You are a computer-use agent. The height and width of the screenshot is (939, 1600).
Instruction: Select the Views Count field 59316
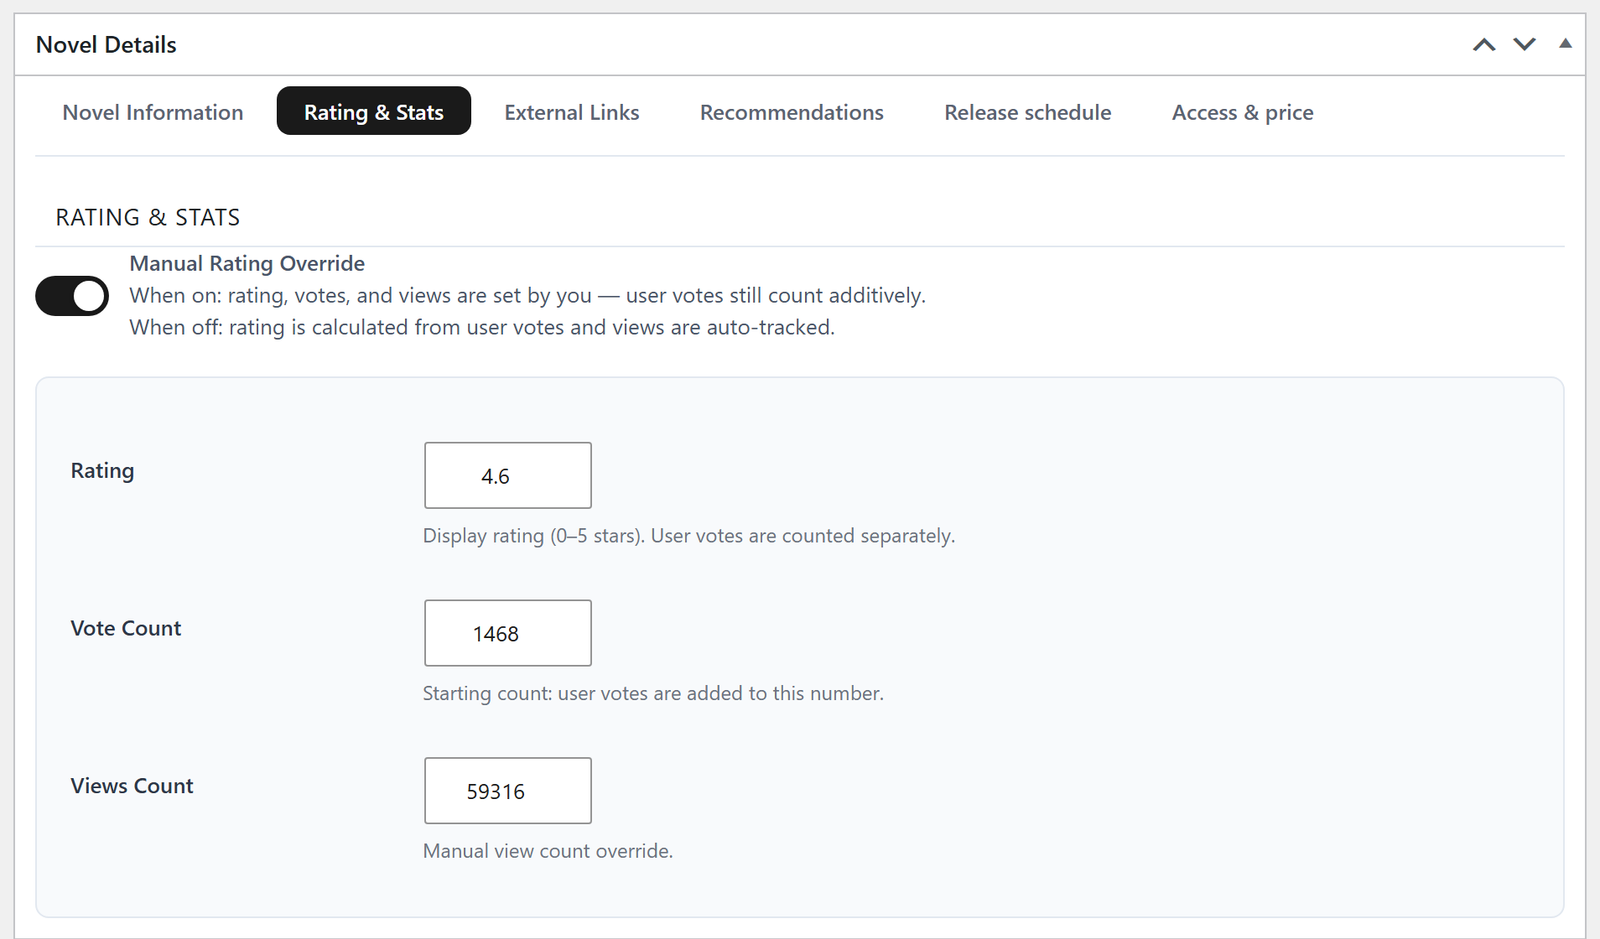(x=508, y=791)
